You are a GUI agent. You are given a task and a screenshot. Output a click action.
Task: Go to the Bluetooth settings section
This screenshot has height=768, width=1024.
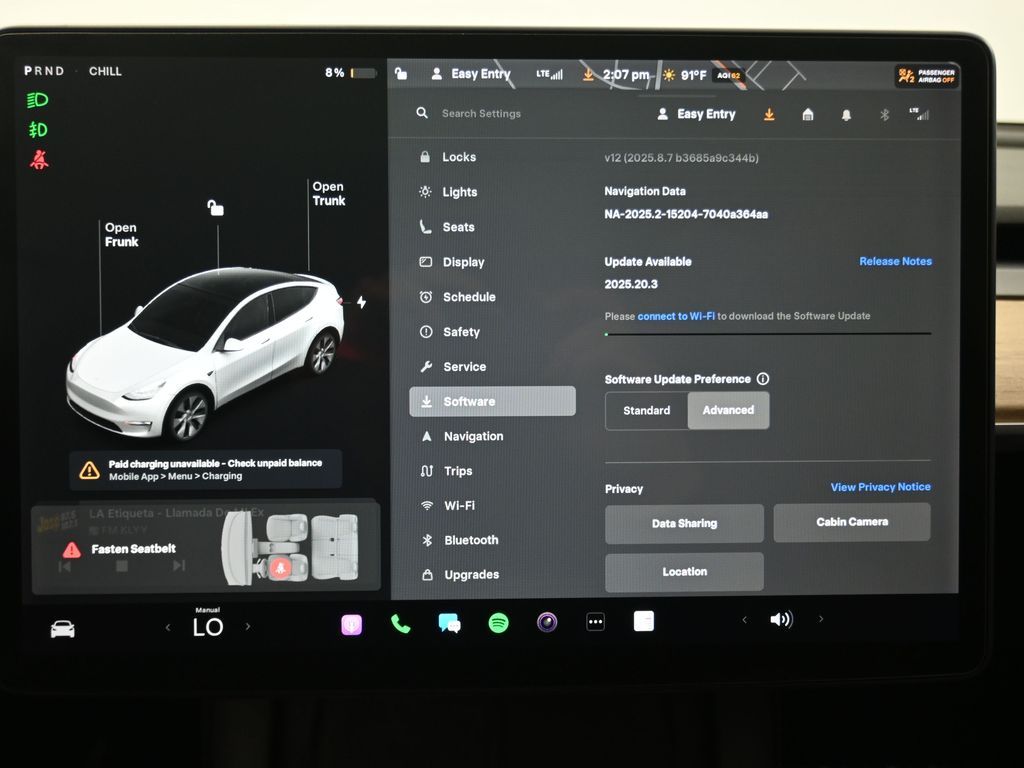[470, 540]
